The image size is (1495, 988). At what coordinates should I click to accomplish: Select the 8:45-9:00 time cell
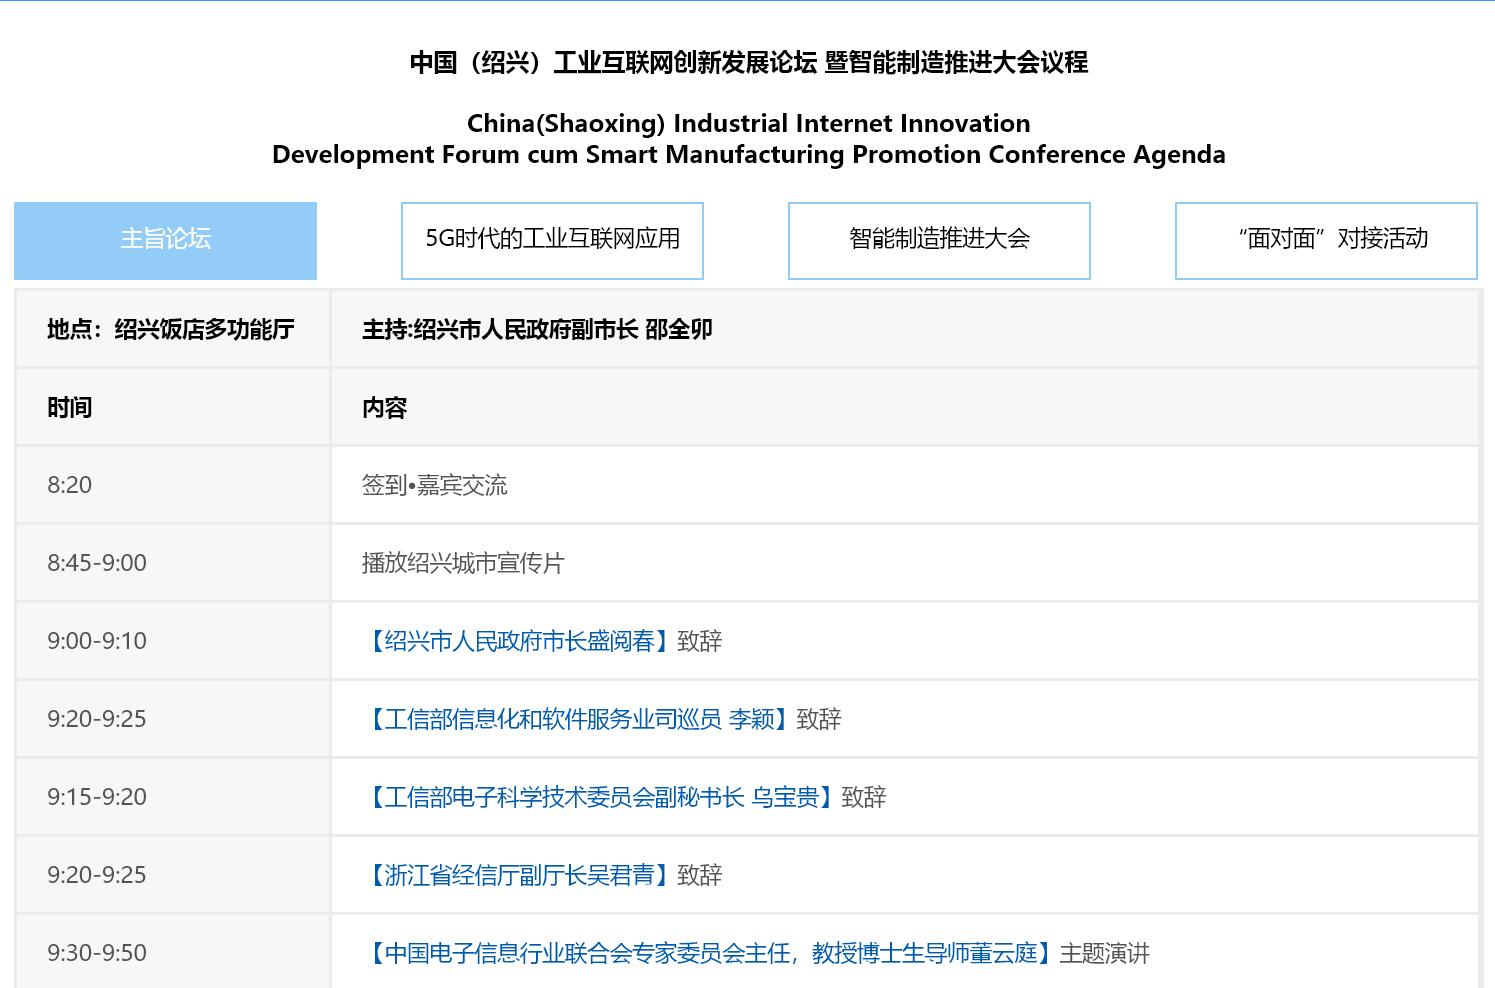click(173, 563)
